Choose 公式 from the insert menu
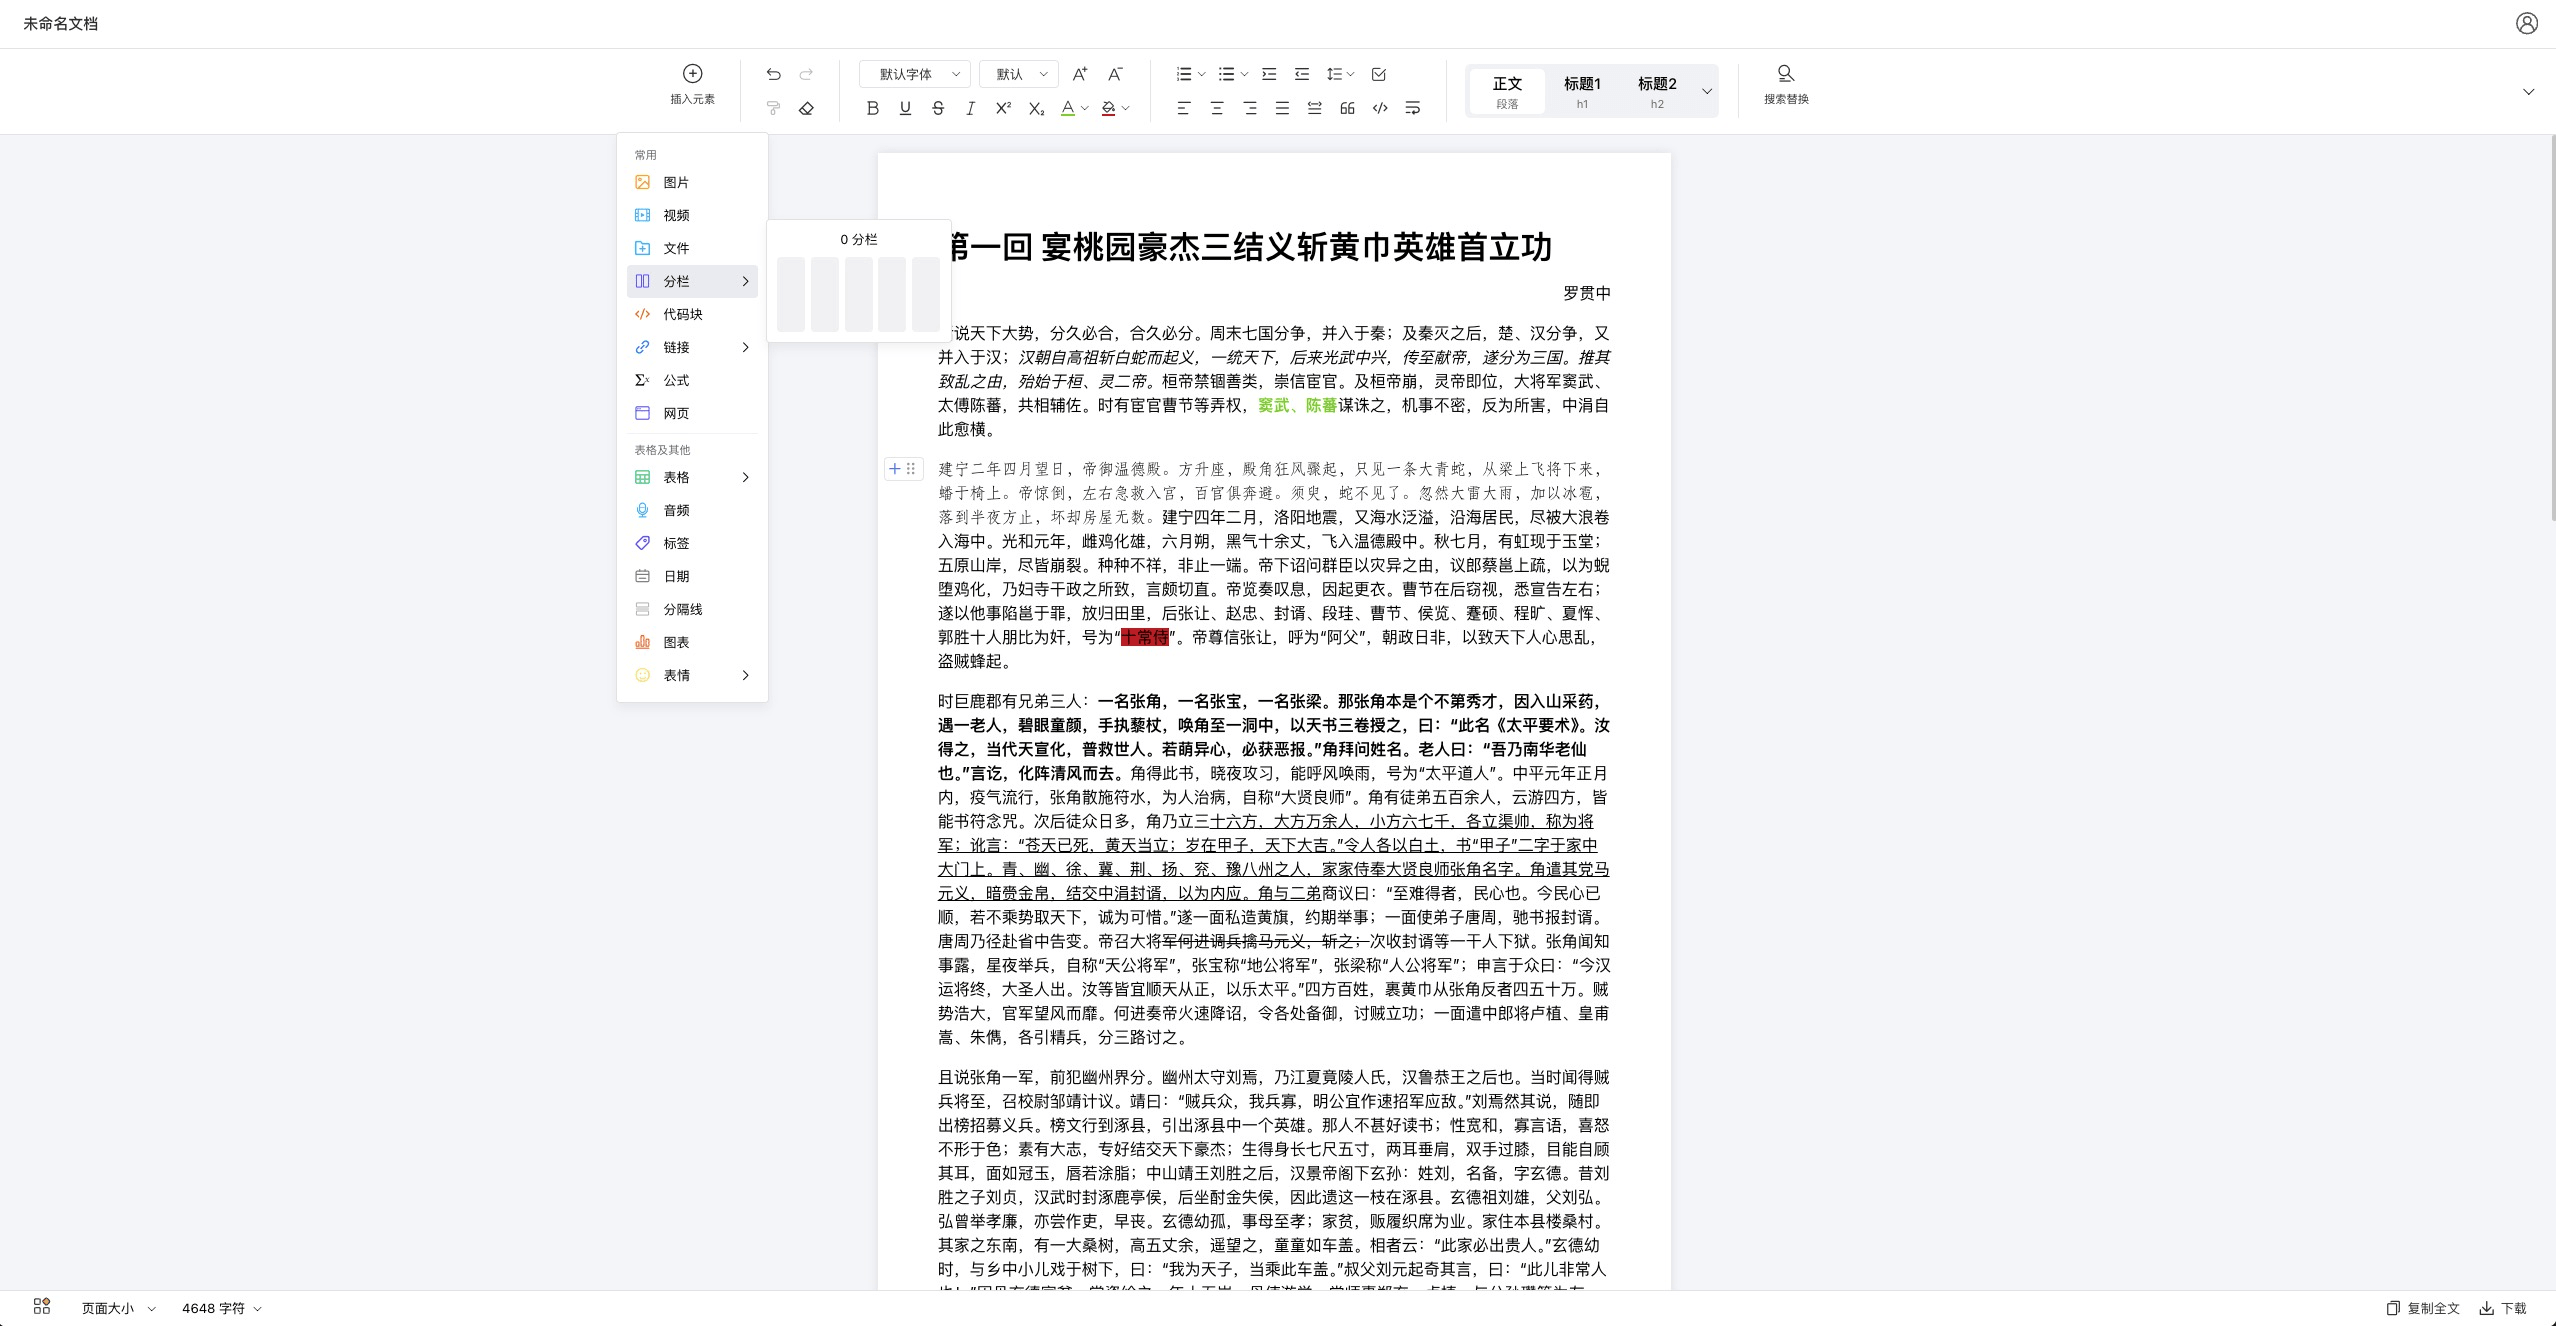Image resolution: width=2556 pixels, height=1326 pixels. (692, 380)
